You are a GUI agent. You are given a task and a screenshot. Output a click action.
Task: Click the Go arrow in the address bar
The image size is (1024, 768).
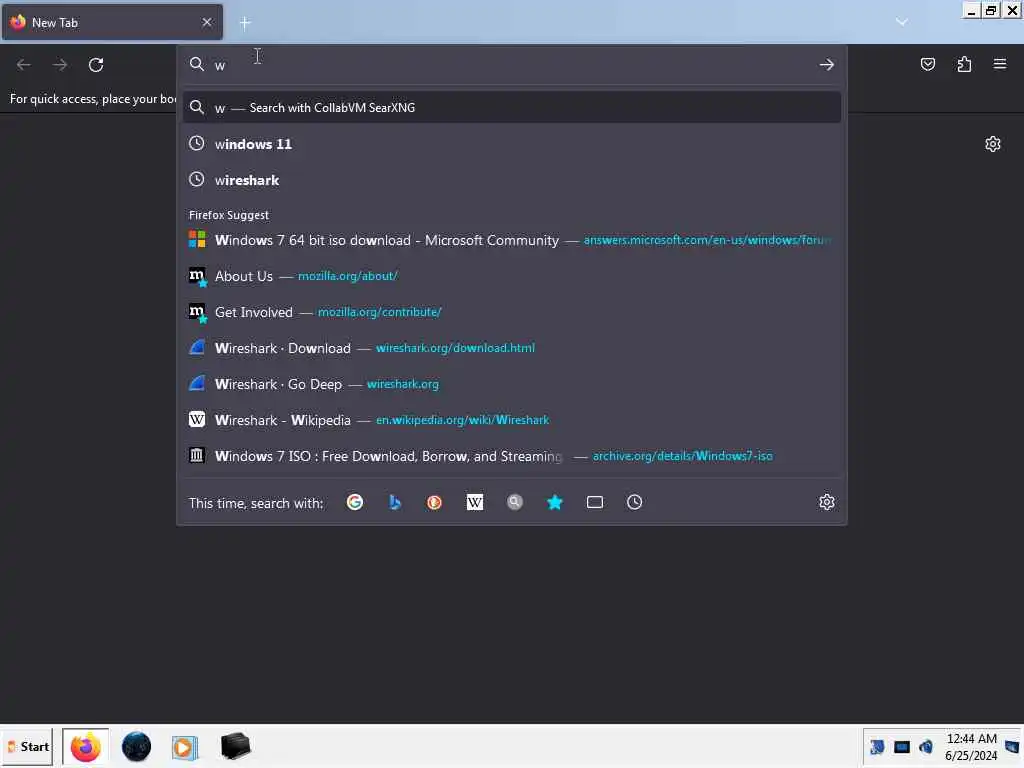coord(827,65)
